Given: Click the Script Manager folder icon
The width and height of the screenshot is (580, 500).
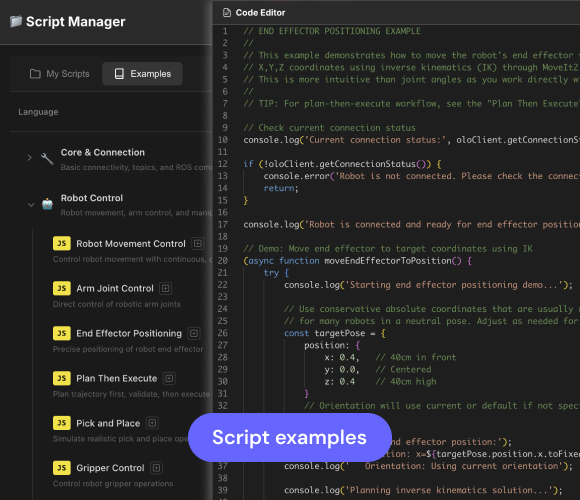Looking at the screenshot, I should 16,21.
